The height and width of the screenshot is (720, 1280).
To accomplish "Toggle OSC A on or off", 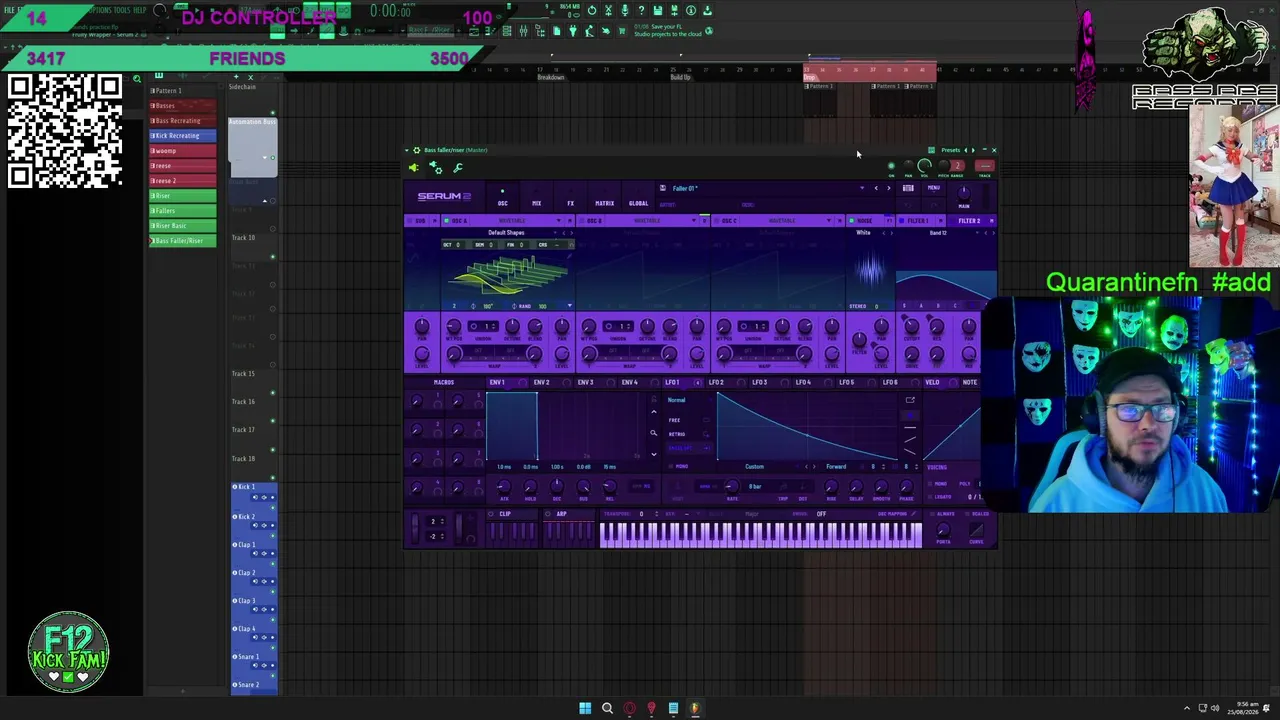I will coord(446,221).
